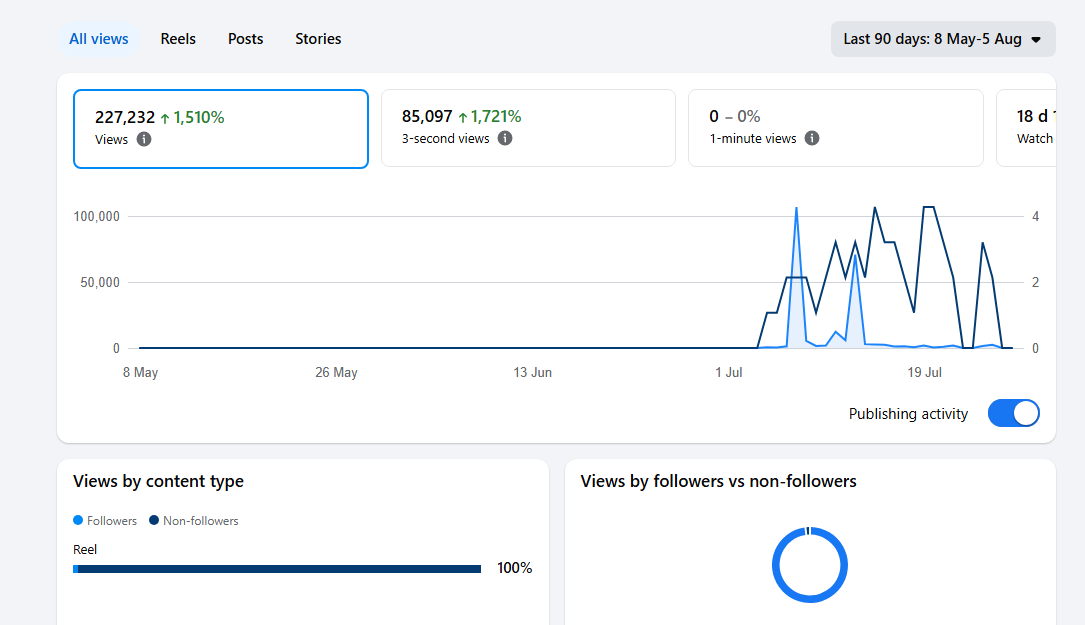The image size is (1085, 625).
Task: Click the partially visible Watch time card
Action: click(1026, 128)
